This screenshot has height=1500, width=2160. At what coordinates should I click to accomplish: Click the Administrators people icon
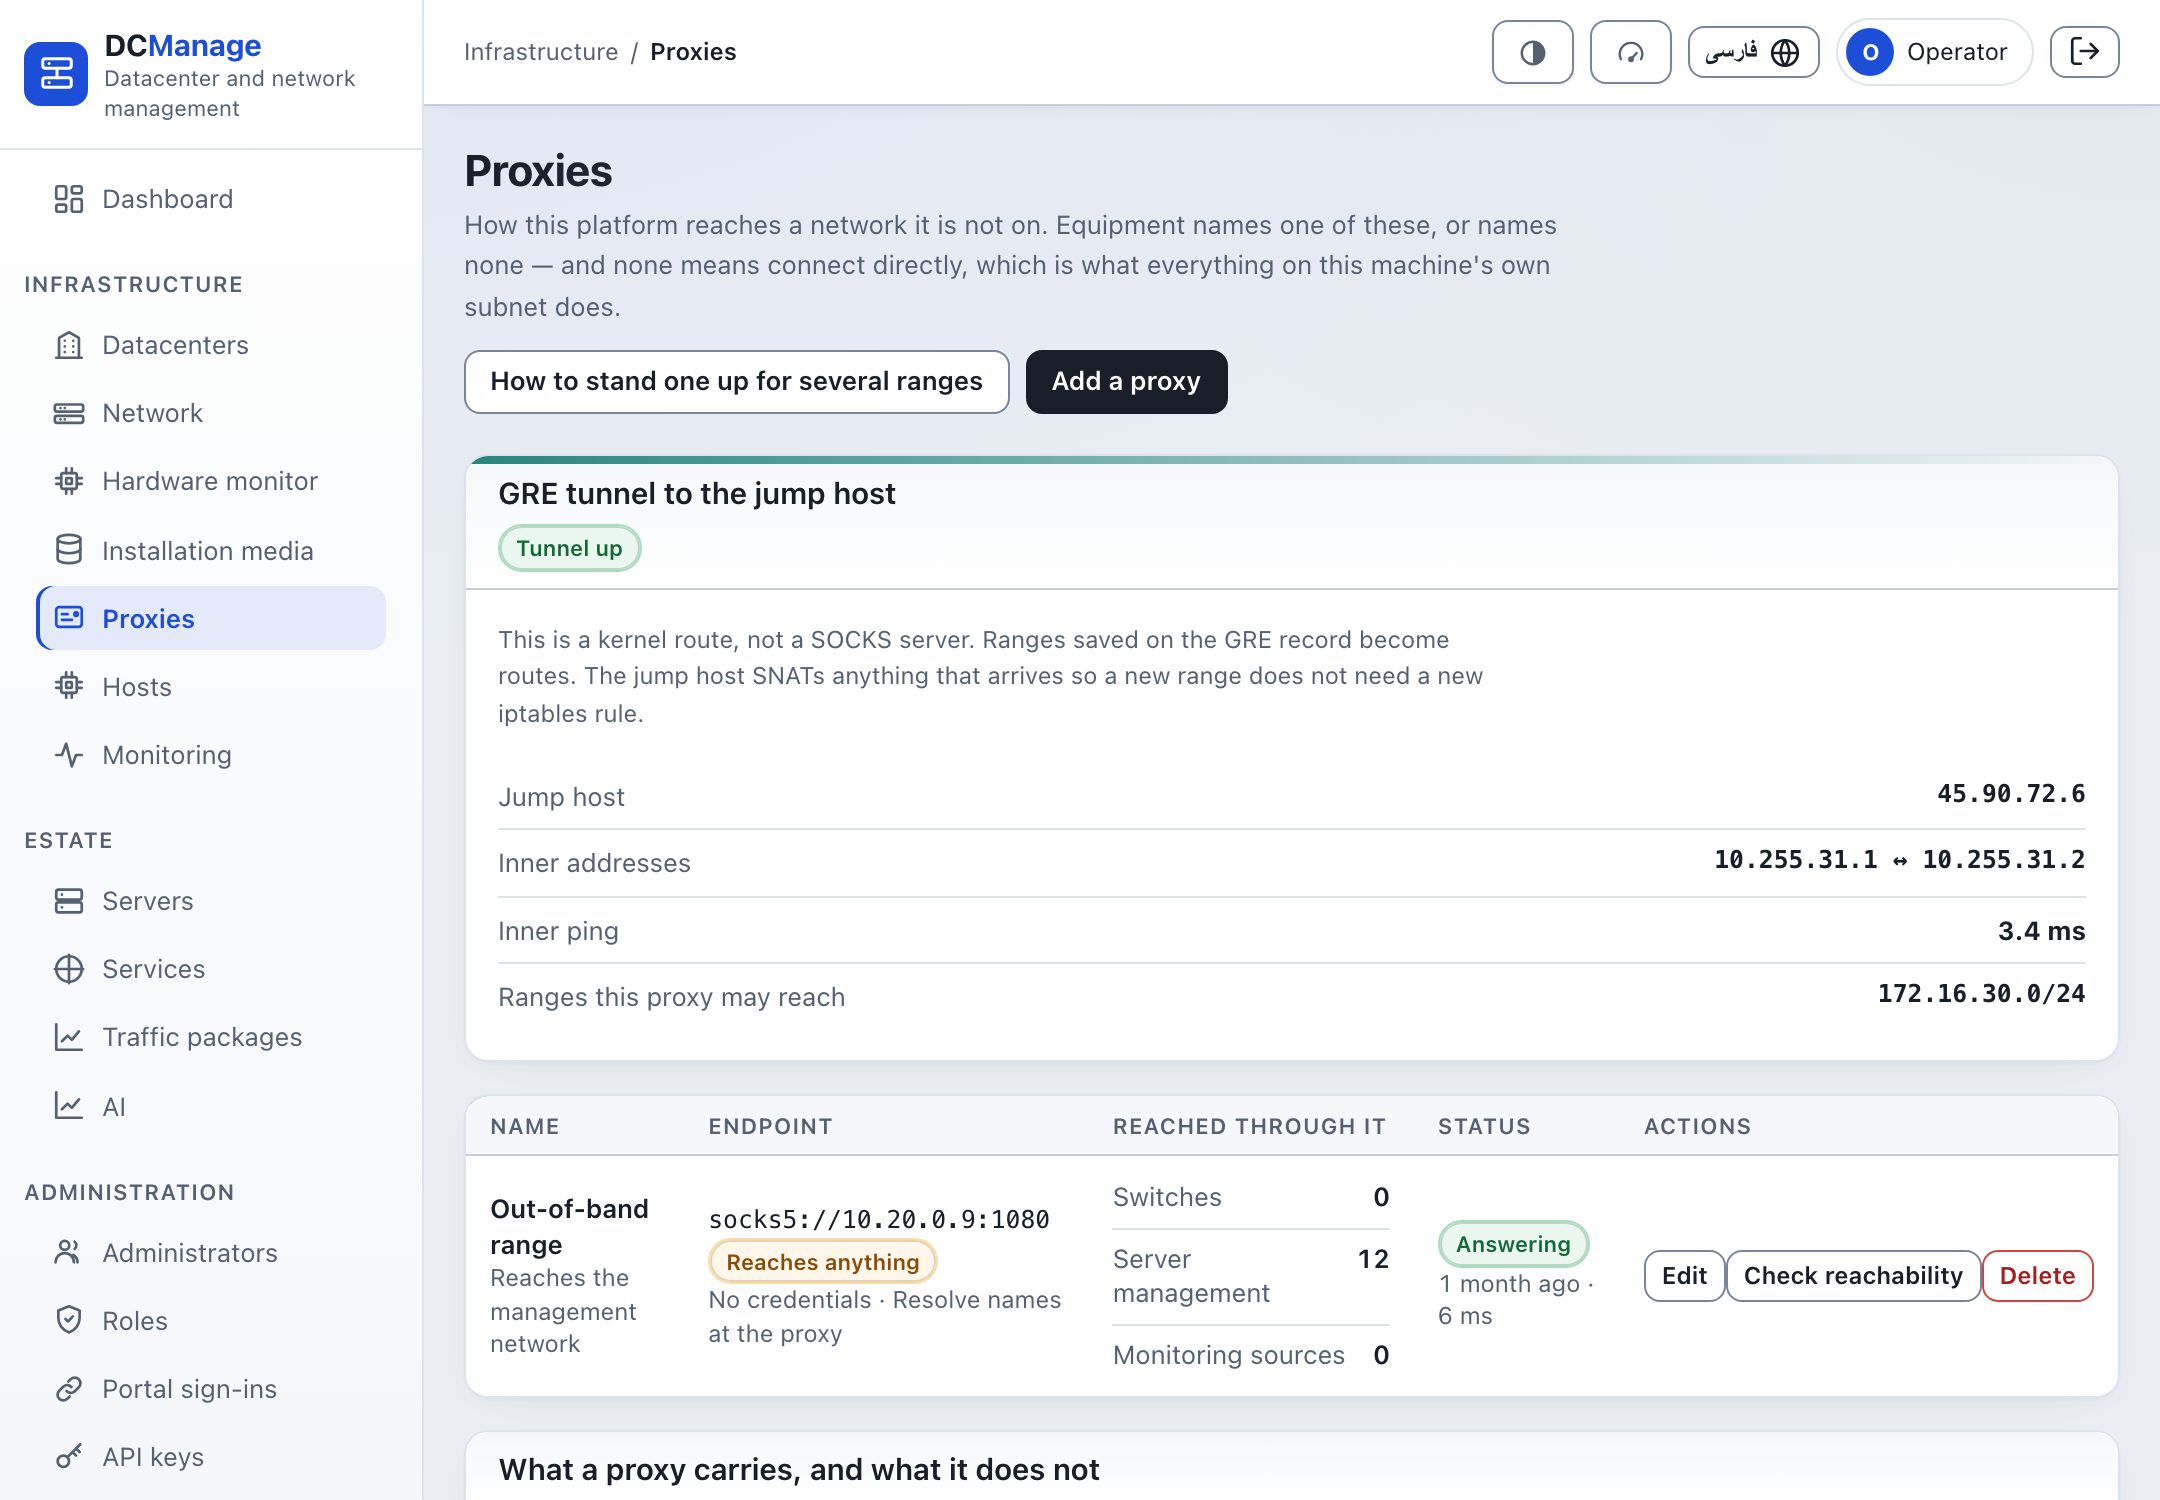(x=69, y=1252)
